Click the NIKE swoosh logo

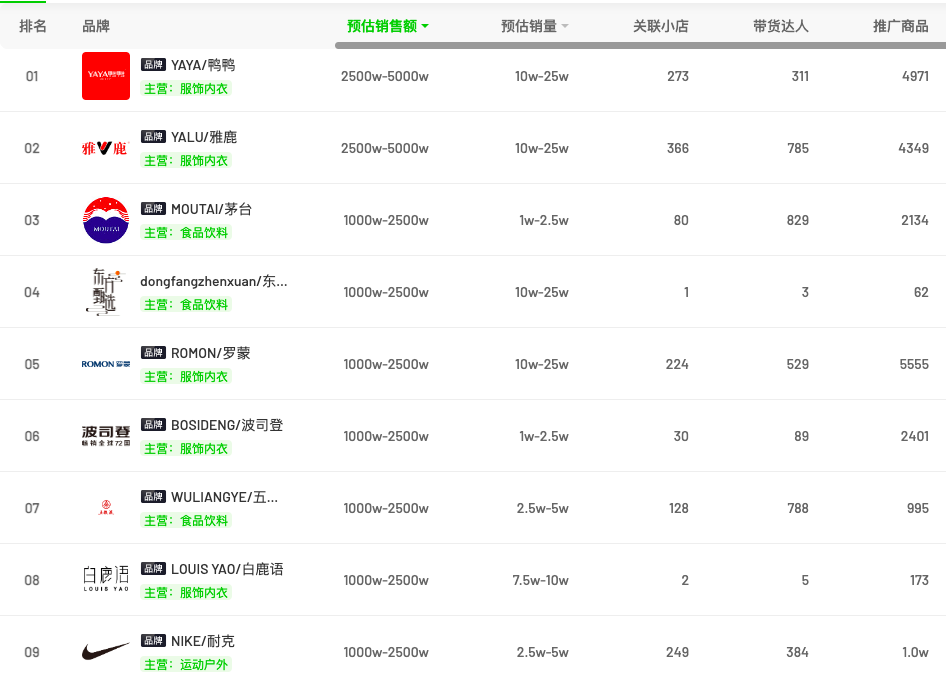(106, 652)
